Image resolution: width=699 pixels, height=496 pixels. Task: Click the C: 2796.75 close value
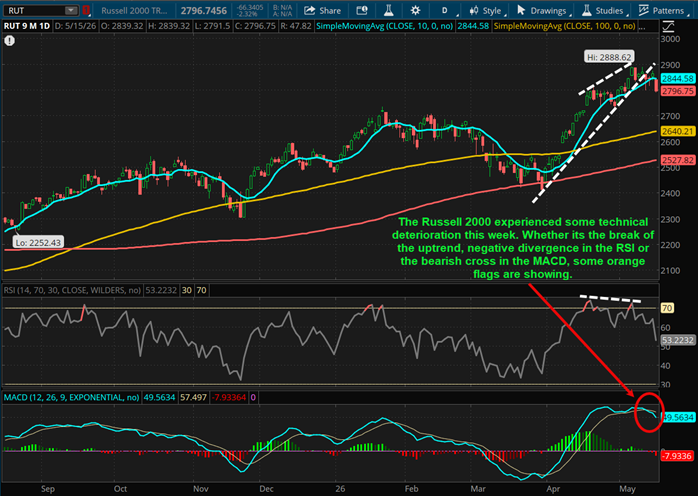click(255, 26)
